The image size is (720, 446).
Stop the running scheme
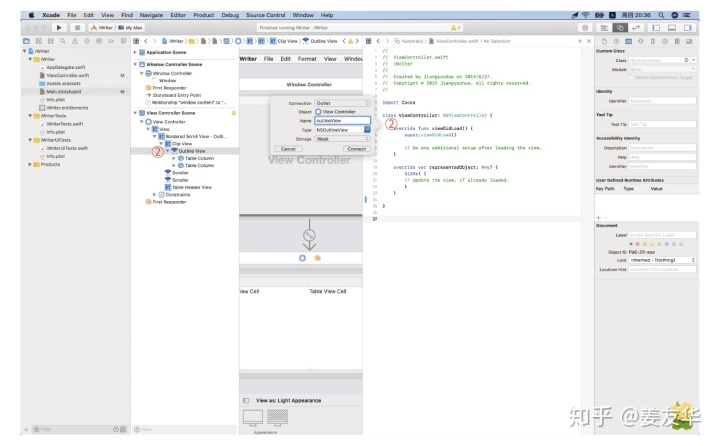[x=78, y=28]
